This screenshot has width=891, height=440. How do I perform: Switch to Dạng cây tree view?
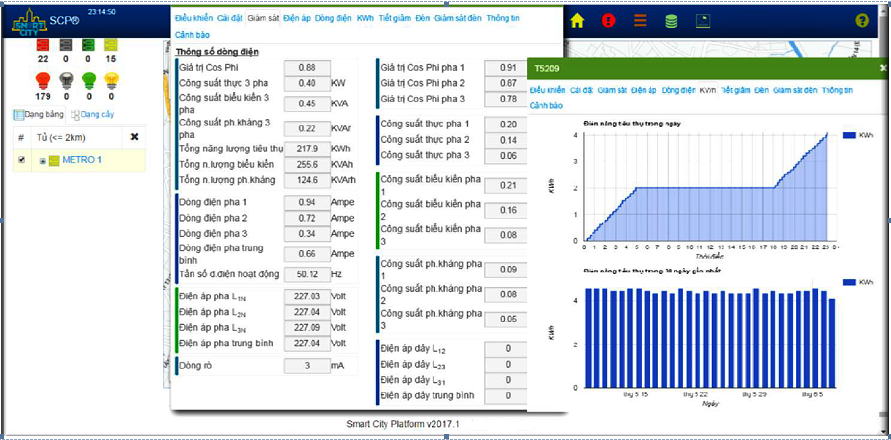point(87,115)
